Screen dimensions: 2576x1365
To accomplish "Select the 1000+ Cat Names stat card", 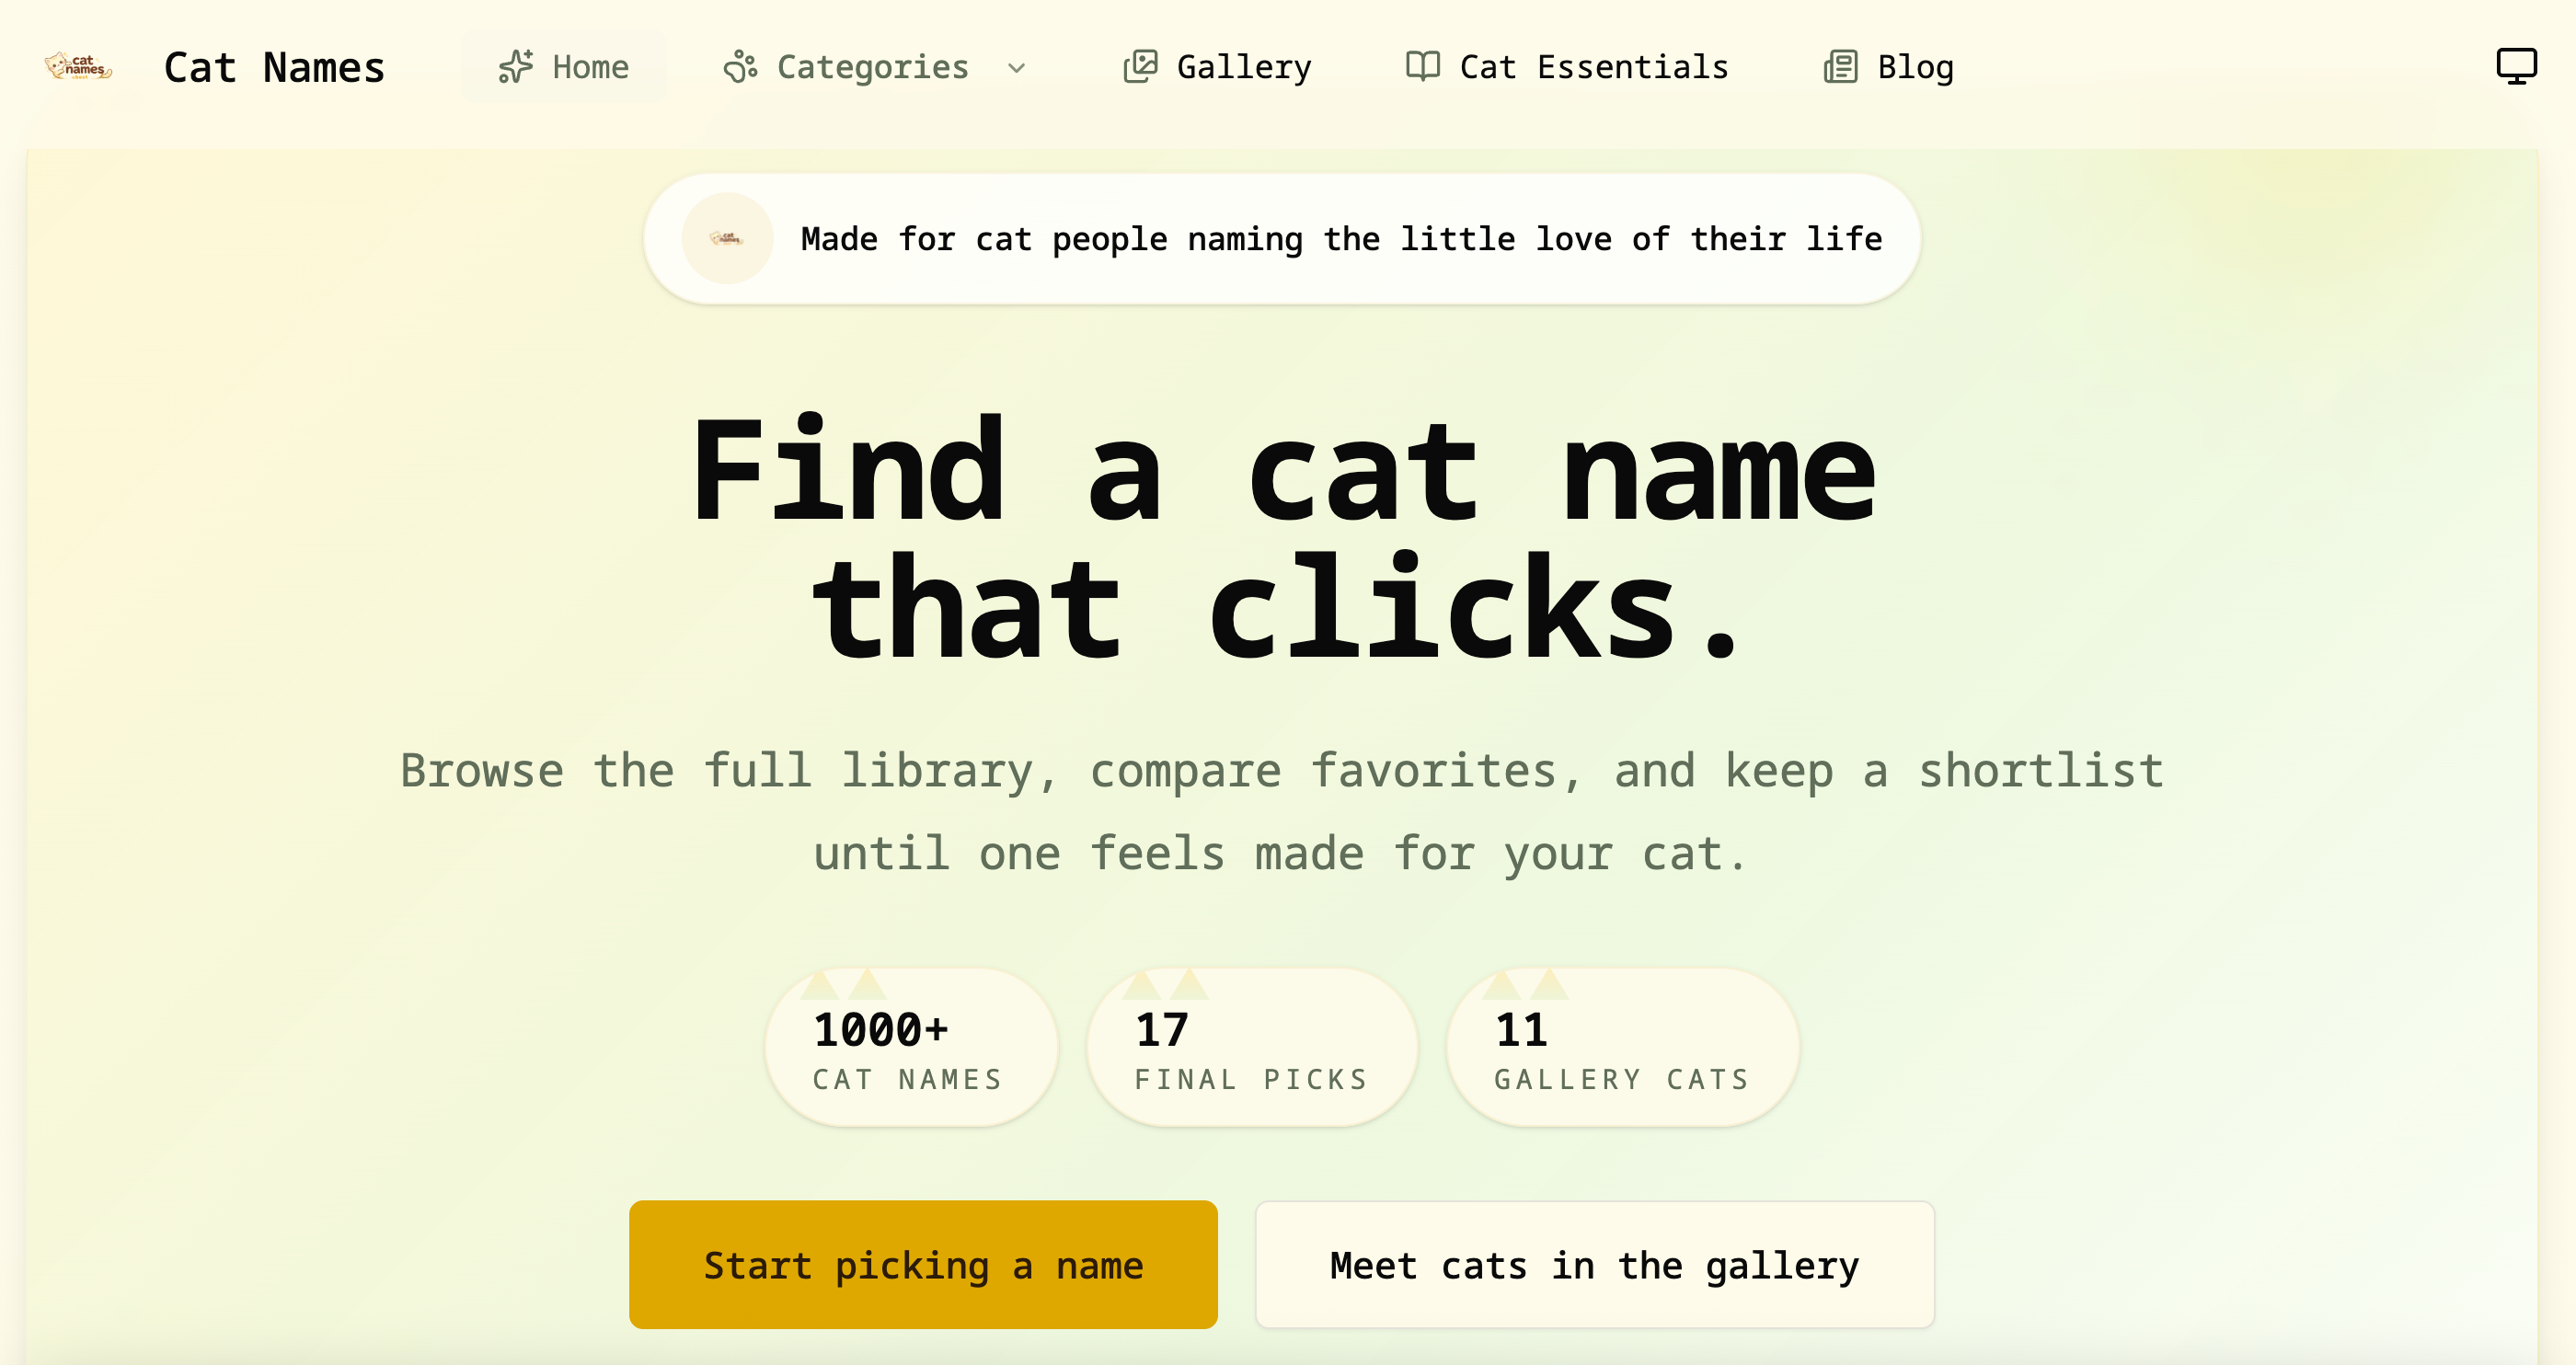I will (910, 1048).
